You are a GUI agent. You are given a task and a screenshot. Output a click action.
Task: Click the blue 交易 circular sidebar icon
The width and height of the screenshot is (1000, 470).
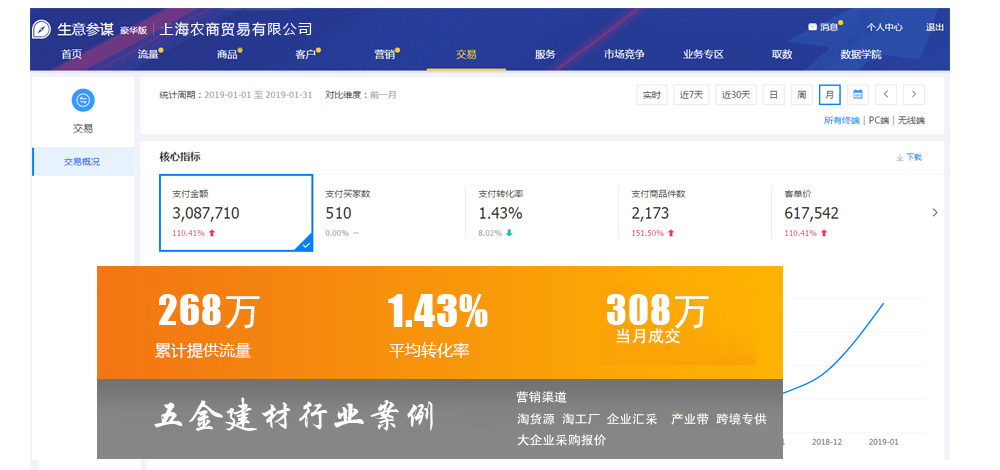(x=83, y=100)
